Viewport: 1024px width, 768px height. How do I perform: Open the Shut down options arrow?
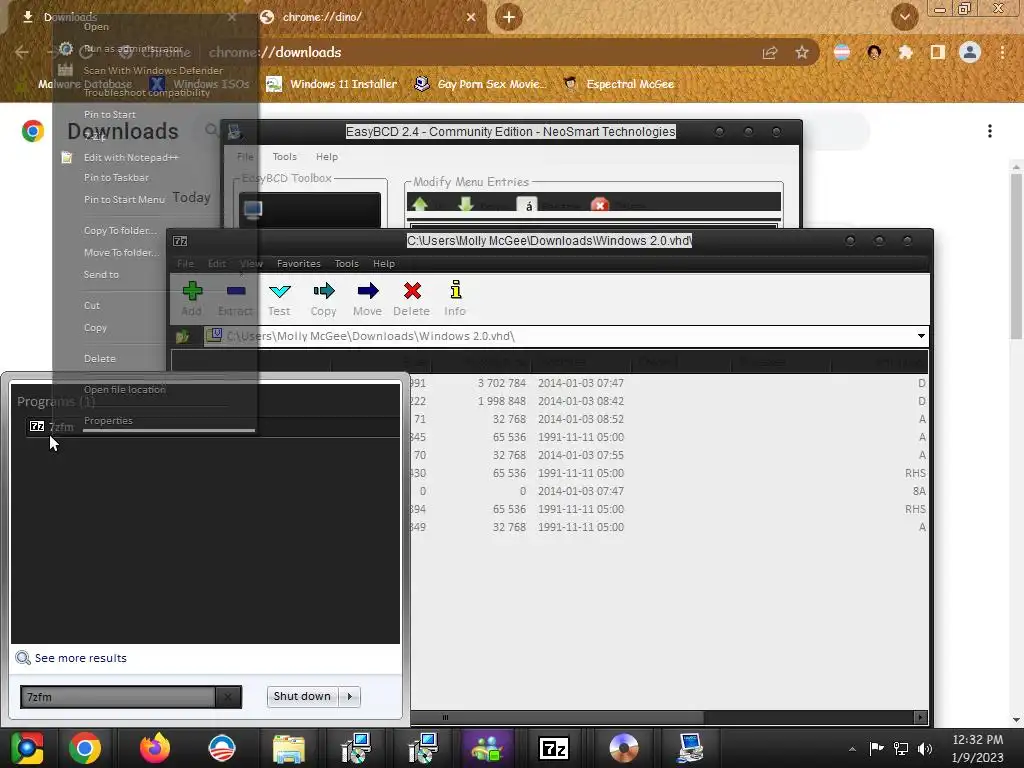pyautogui.click(x=350, y=696)
